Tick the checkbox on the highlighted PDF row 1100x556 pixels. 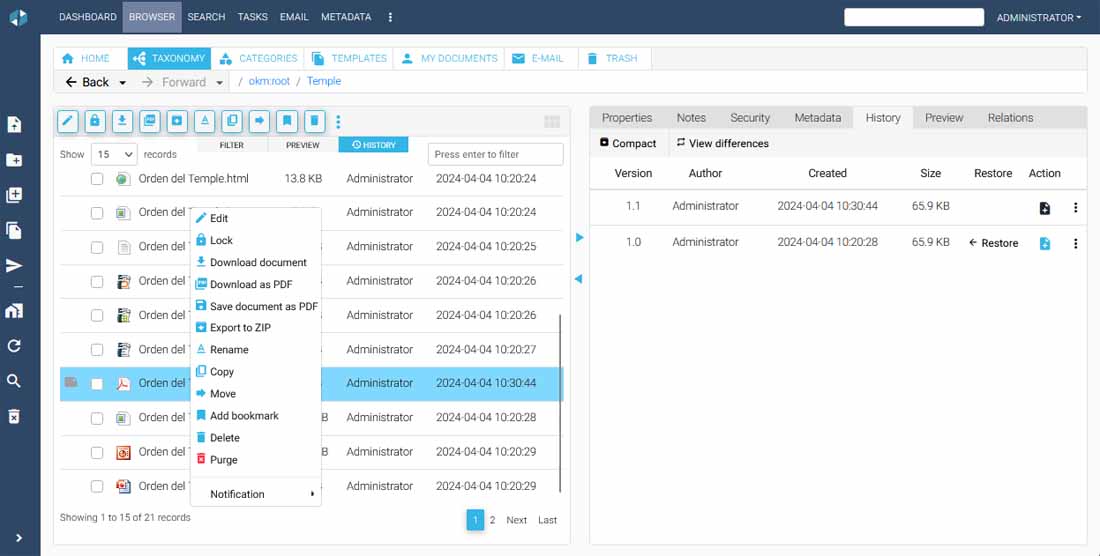[97, 384]
